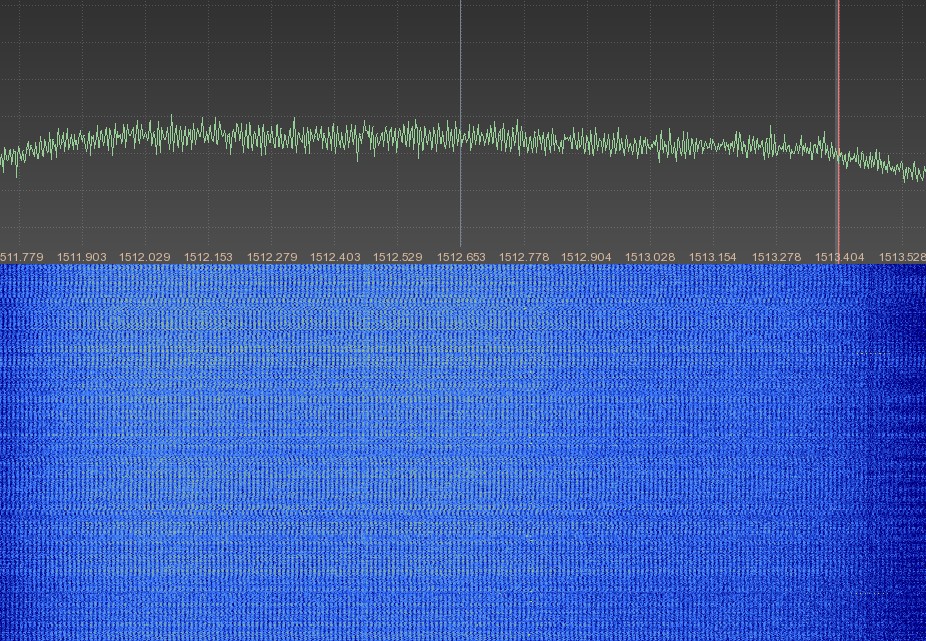Click the 1512.653 frequency label
Image resolution: width=926 pixels, height=641 pixels.
[461, 257]
